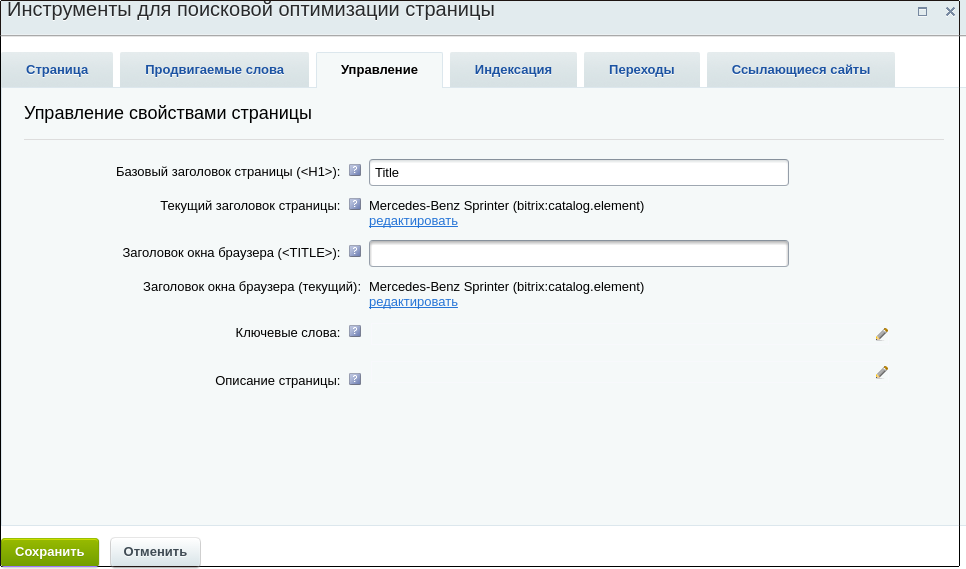The height and width of the screenshot is (569, 966).
Task: Switch to 'Ссылающиеся сайты' tab
Action: [x=800, y=70]
